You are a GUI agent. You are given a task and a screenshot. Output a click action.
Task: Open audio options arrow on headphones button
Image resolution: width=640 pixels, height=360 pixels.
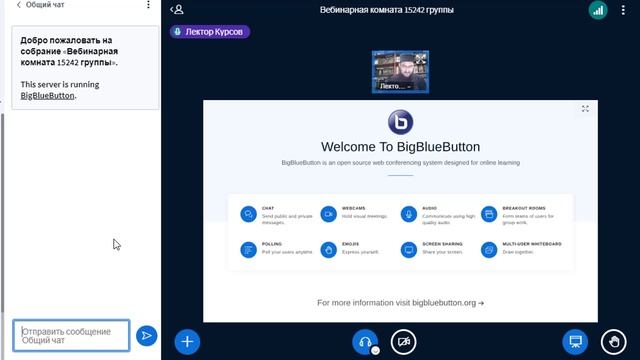tap(376, 350)
